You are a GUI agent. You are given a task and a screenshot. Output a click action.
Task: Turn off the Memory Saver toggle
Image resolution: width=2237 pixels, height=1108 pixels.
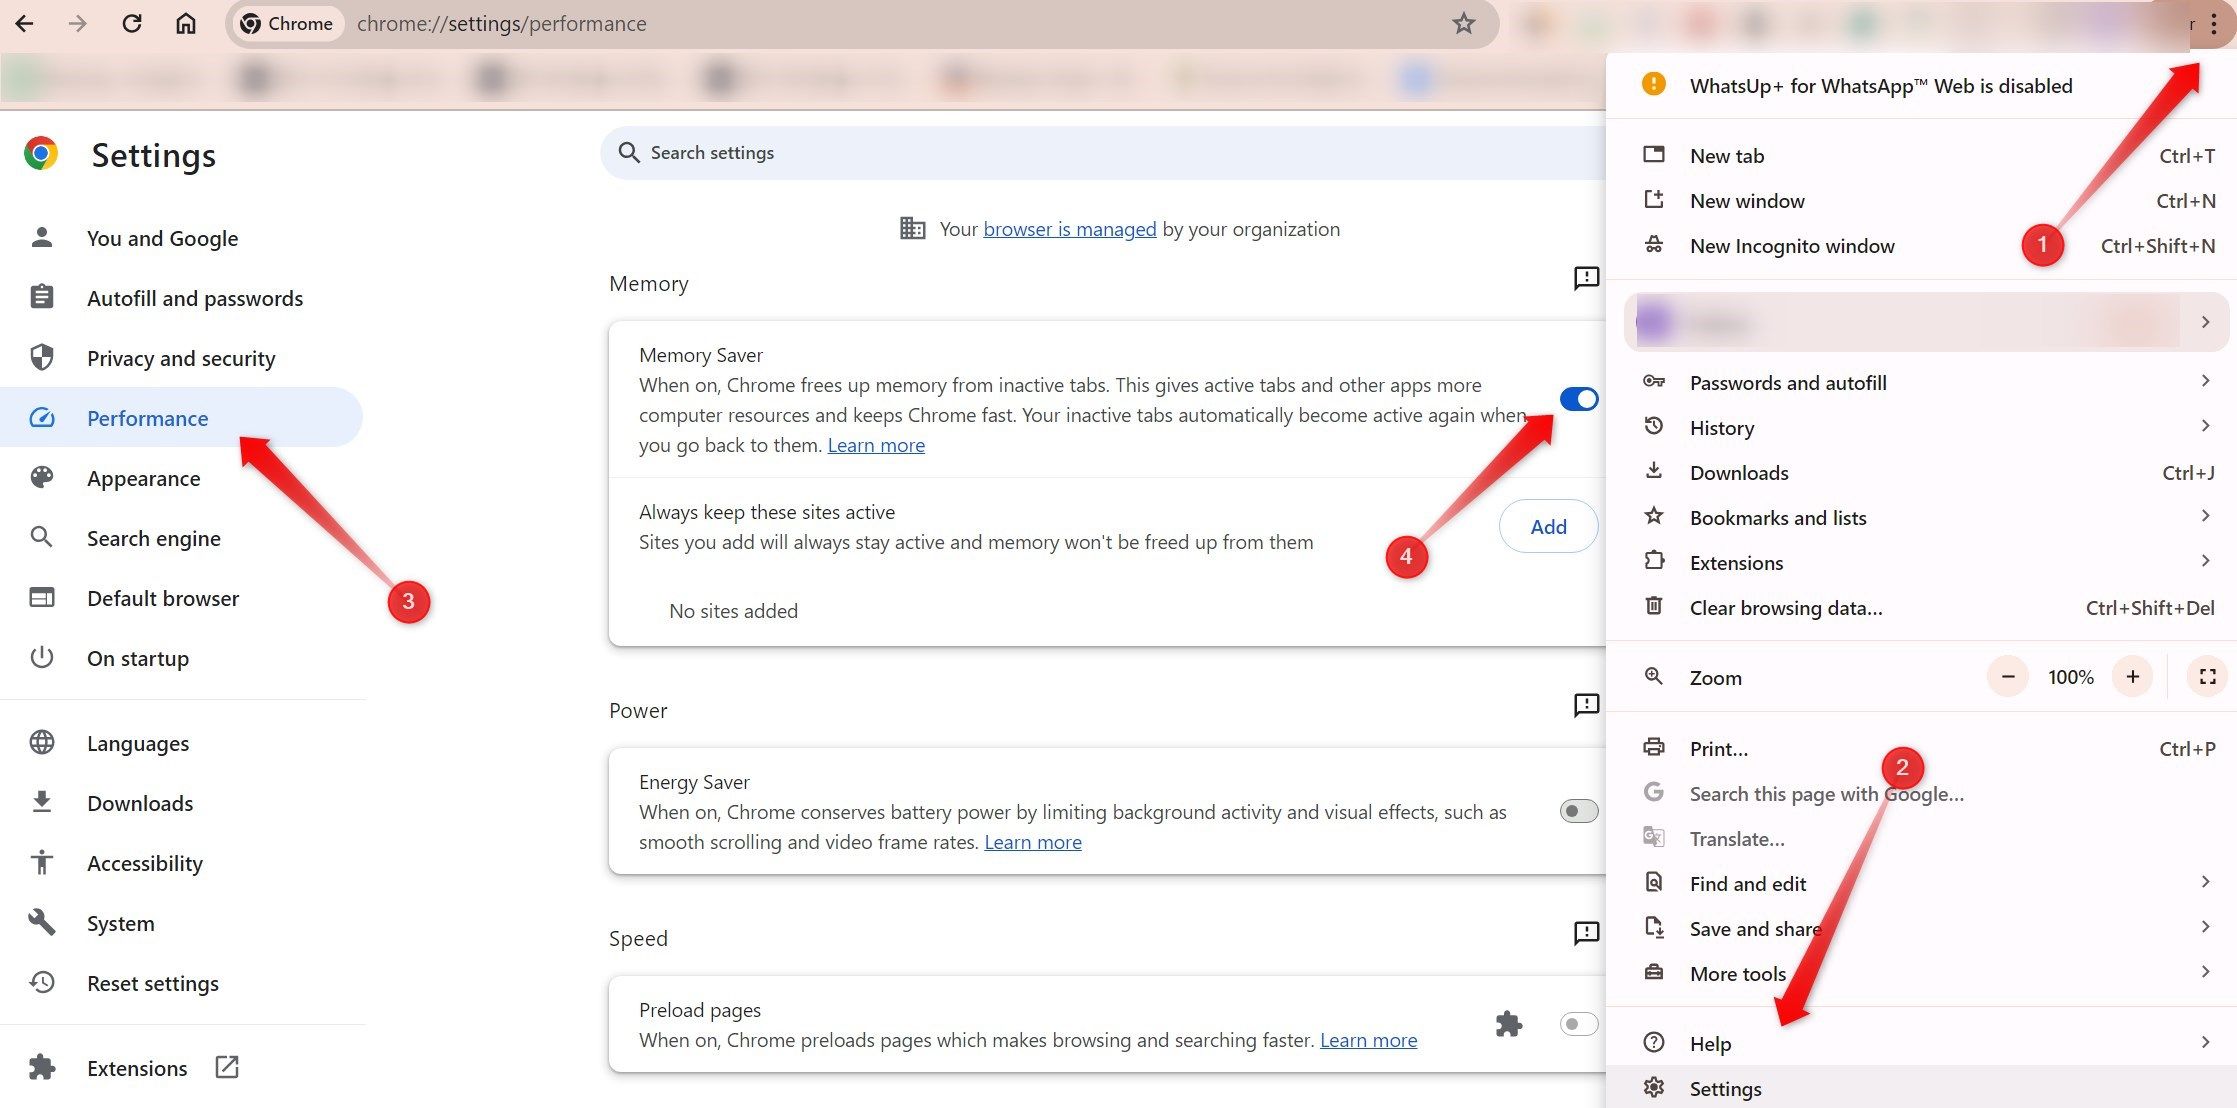point(1578,399)
